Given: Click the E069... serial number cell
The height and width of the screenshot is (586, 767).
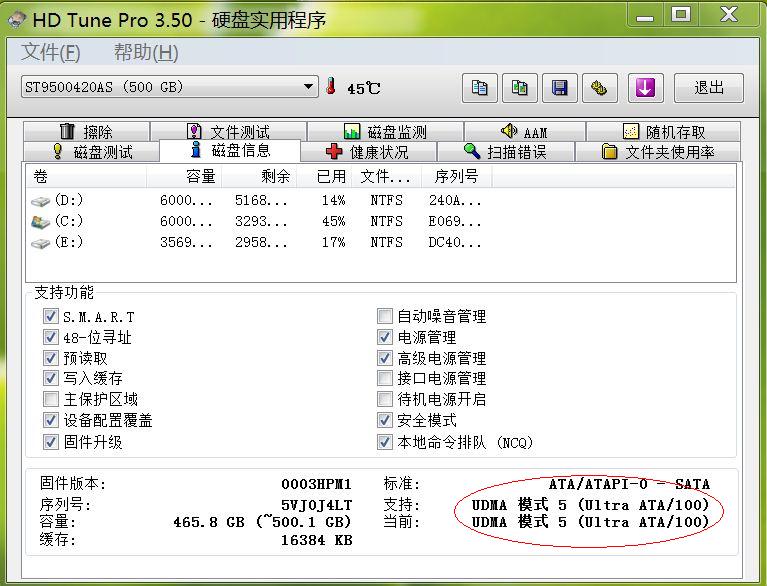Looking at the screenshot, I should pyautogui.click(x=455, y=222).
